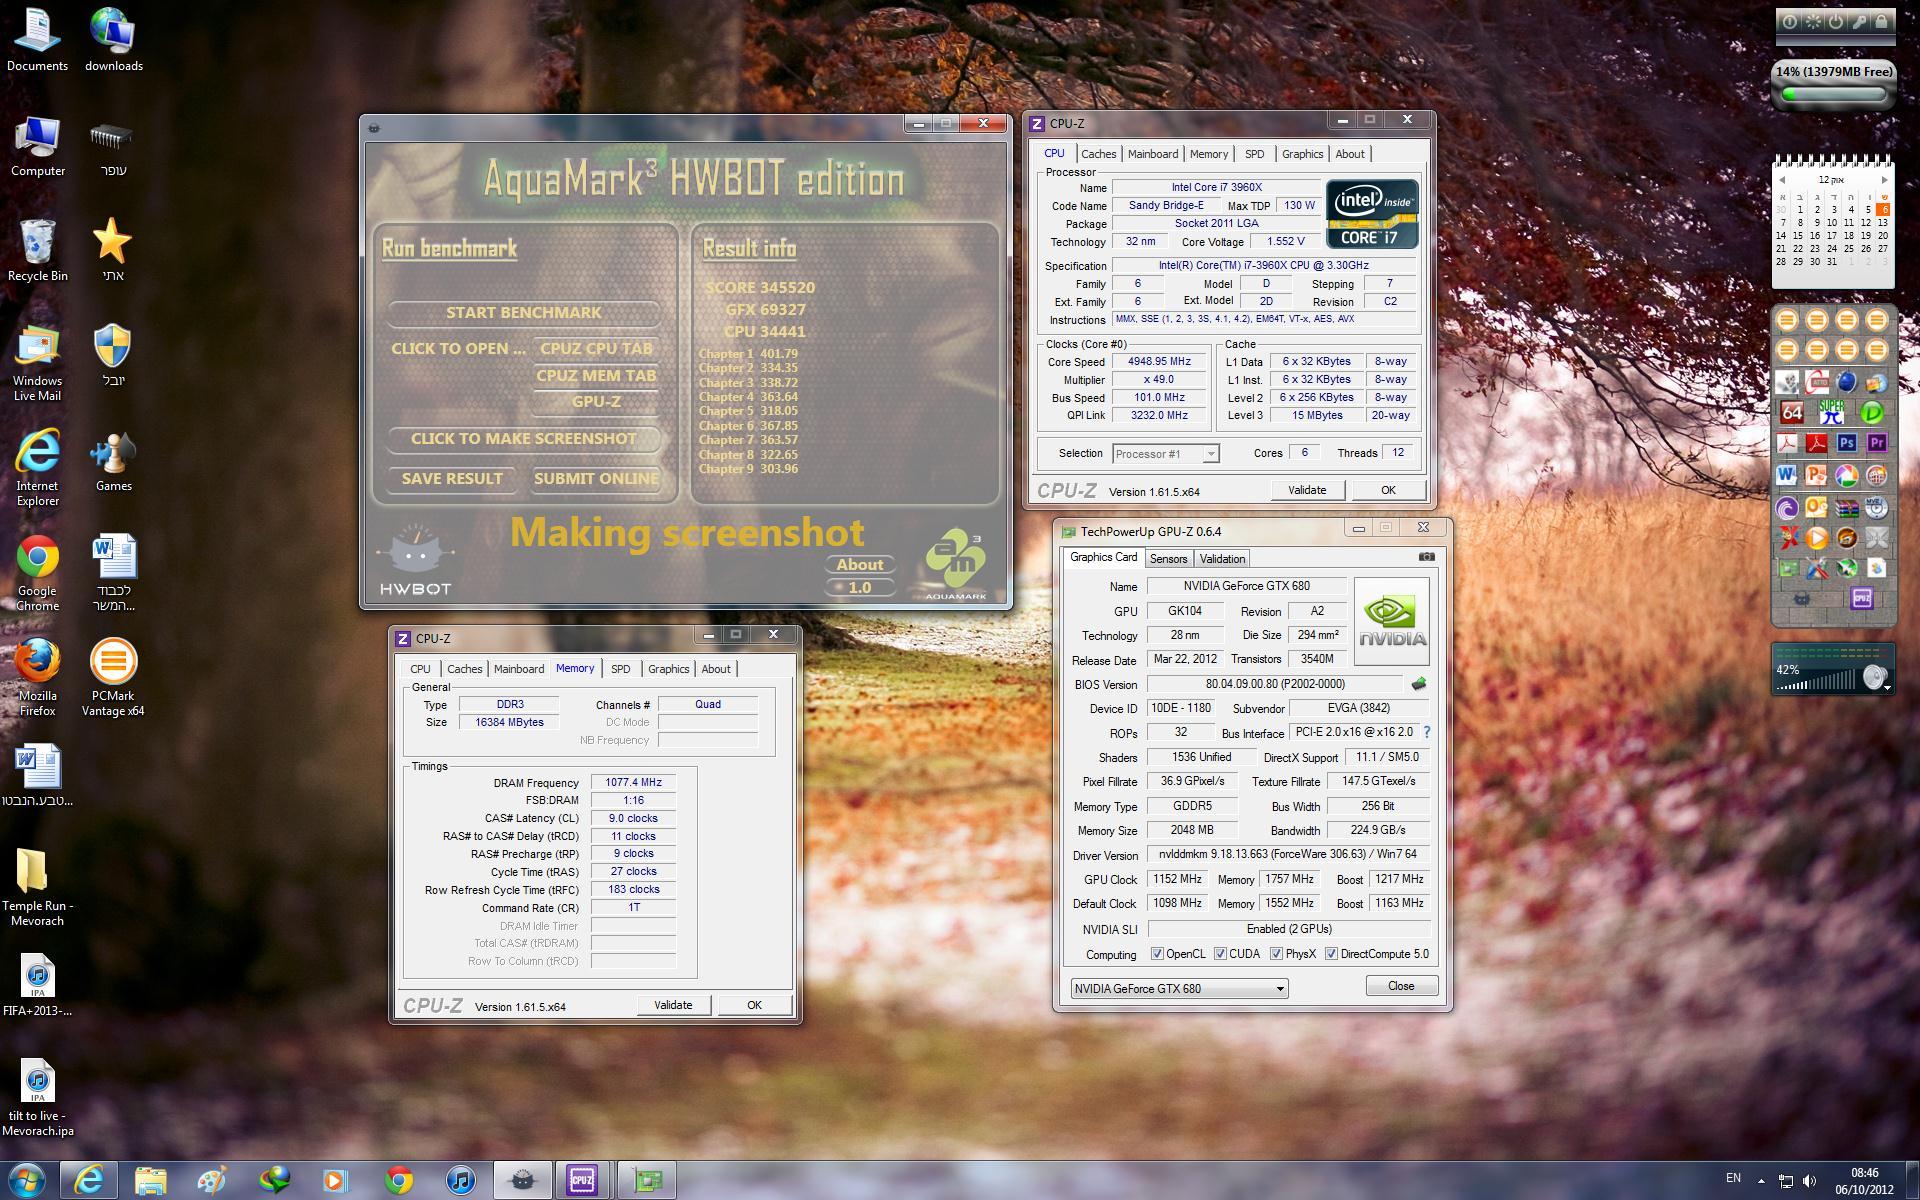1920x1200 pixels.
Task: Open SPD tab in memory CPU-Z window
Action: click(x=620, y=669)
